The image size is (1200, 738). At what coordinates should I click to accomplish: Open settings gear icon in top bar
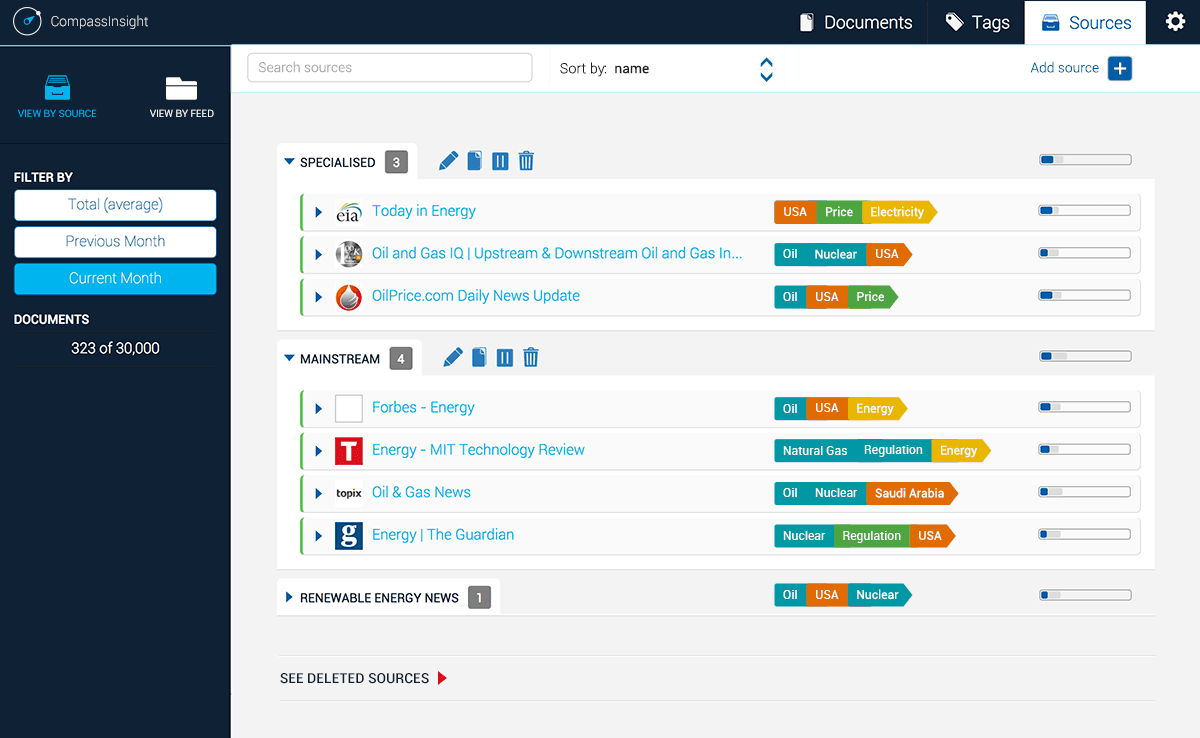pyautogui.click(x=1175, y=22)
